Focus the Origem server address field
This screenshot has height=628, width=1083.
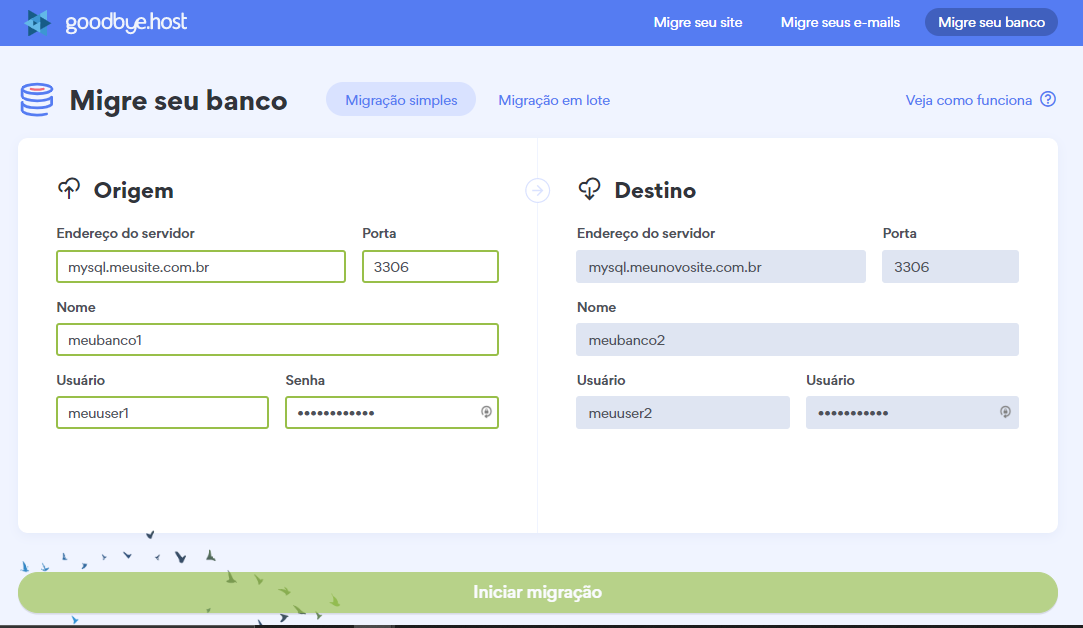tap(201, 267)
